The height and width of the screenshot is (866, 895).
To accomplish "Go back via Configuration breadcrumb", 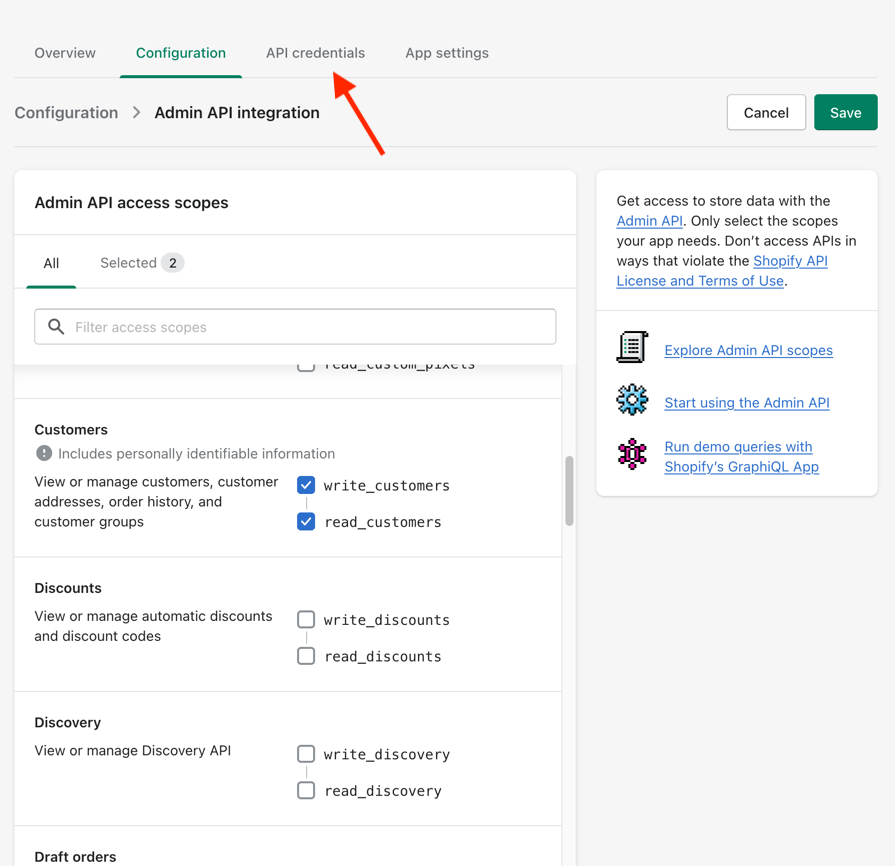I will click(66, 112).
